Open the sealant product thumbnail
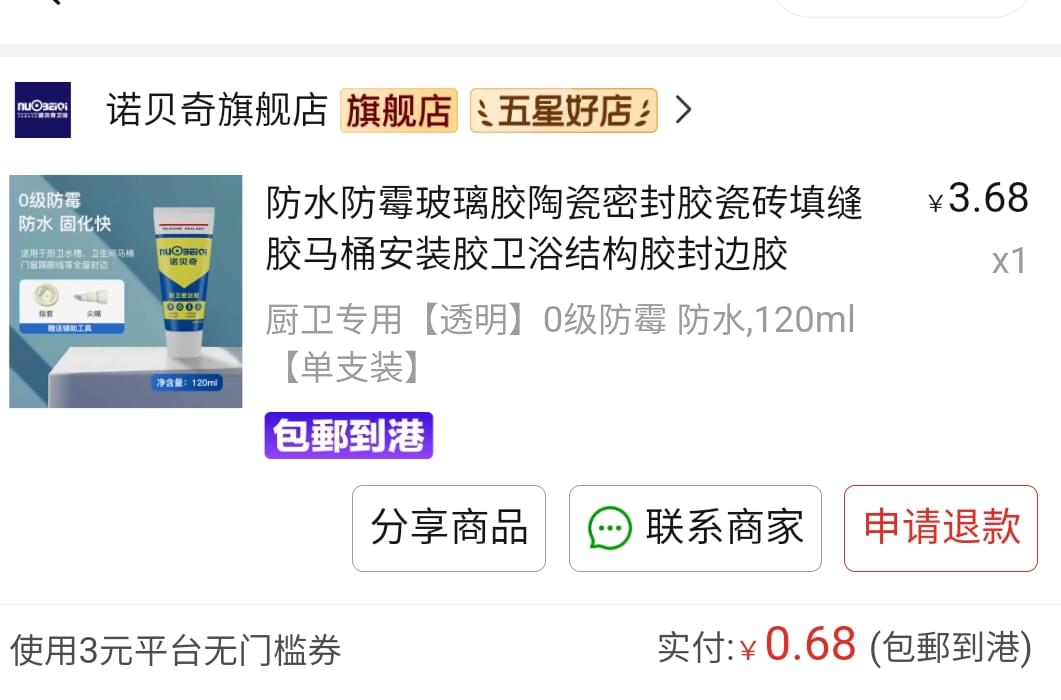The image size is (1061, 700). pos(126,291)
